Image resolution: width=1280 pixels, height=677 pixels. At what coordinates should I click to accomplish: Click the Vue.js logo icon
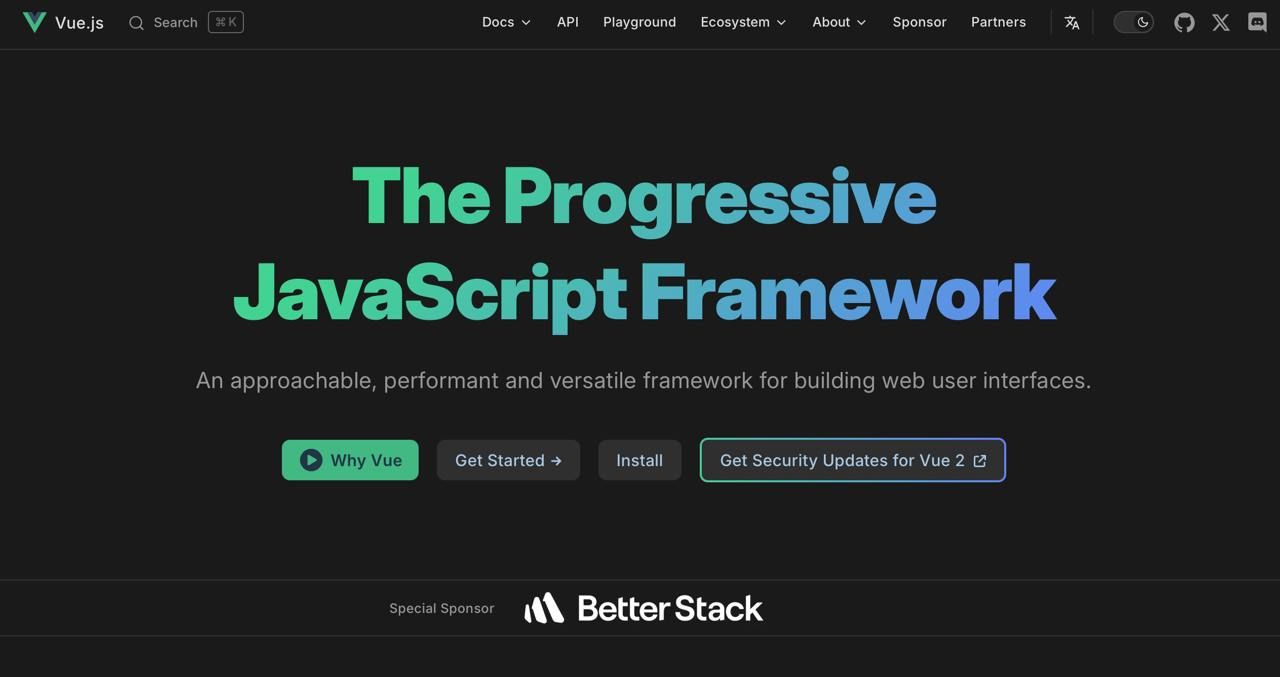pos(34,22)
